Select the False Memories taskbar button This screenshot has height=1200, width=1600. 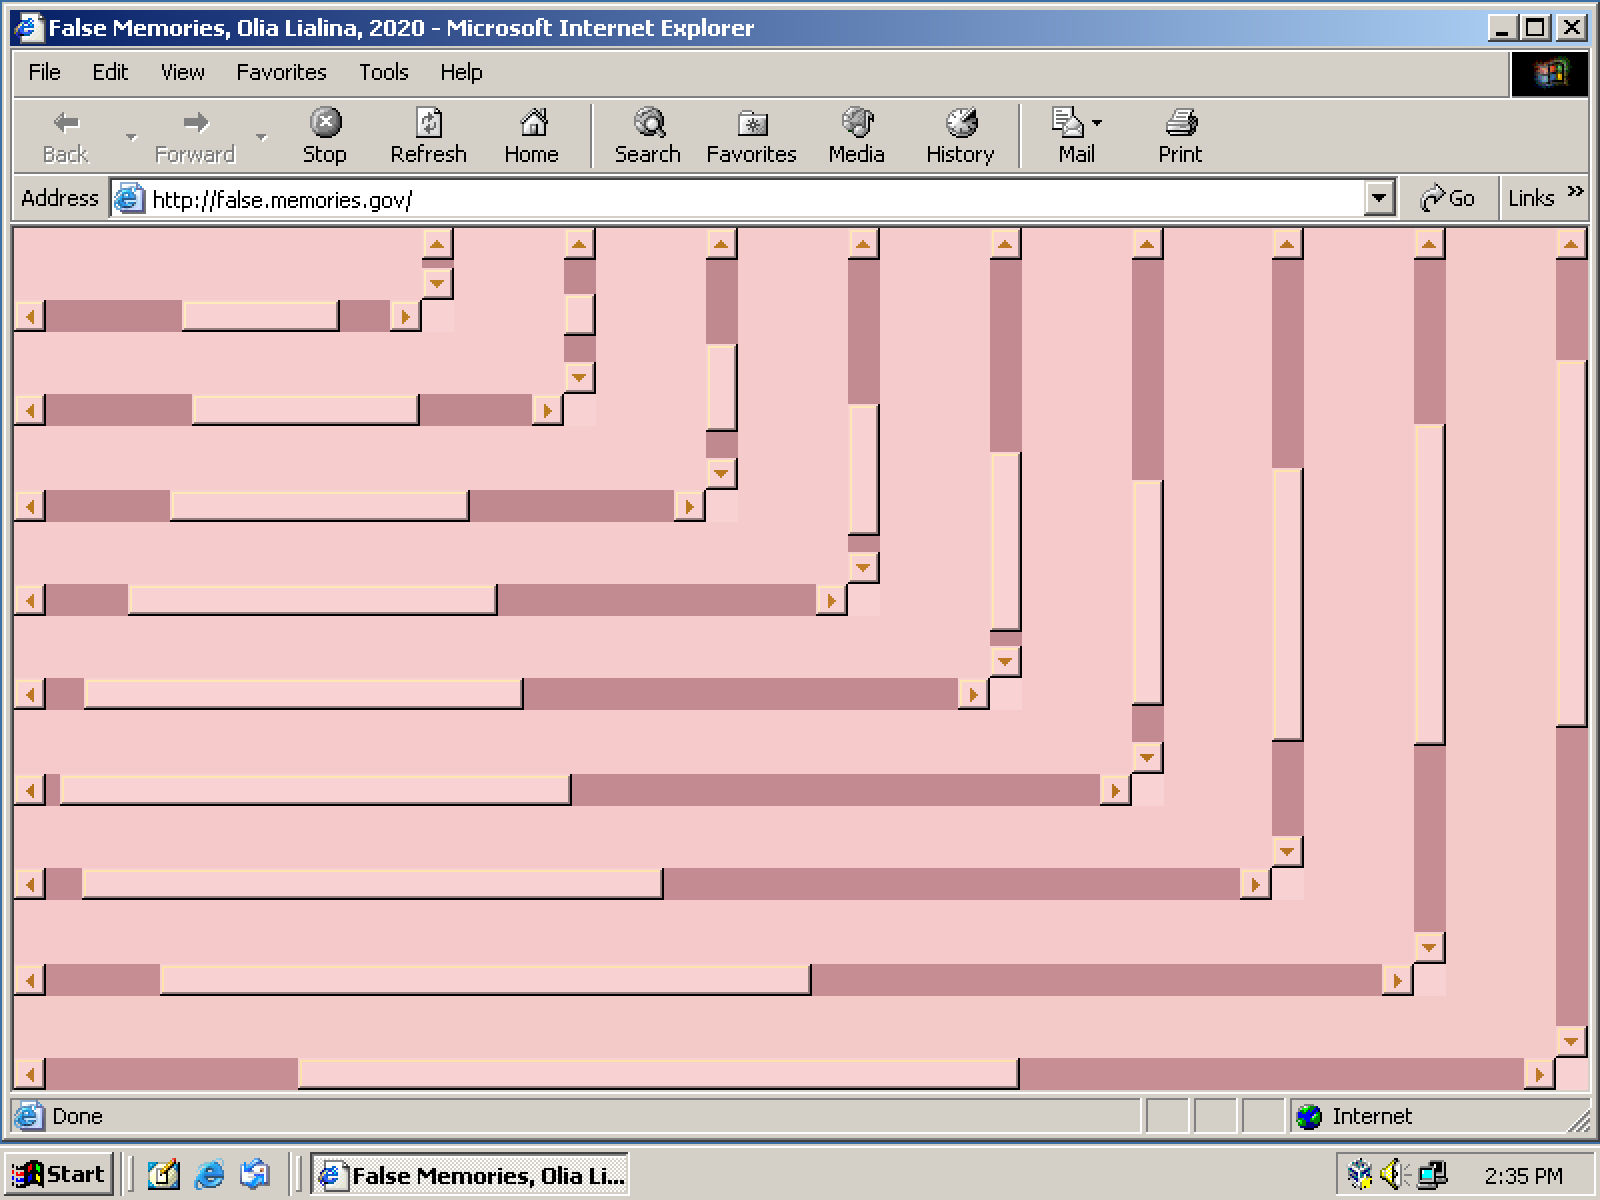(x=470, y=1174)
